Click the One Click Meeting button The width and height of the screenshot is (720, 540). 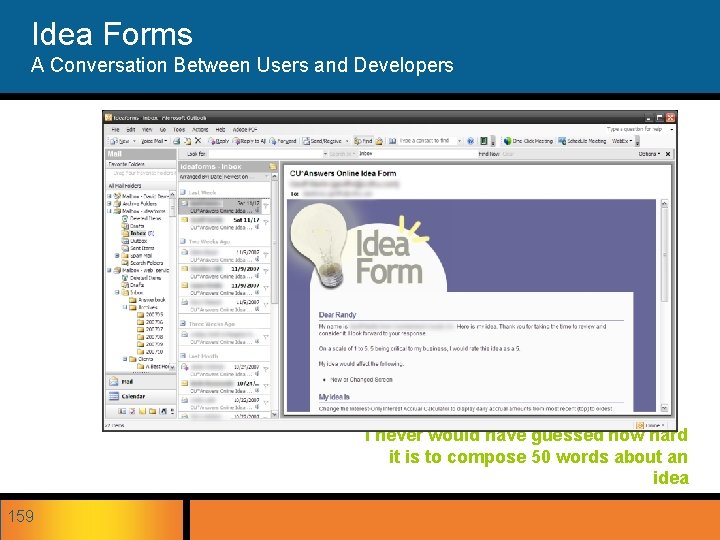tap(528, 141)
